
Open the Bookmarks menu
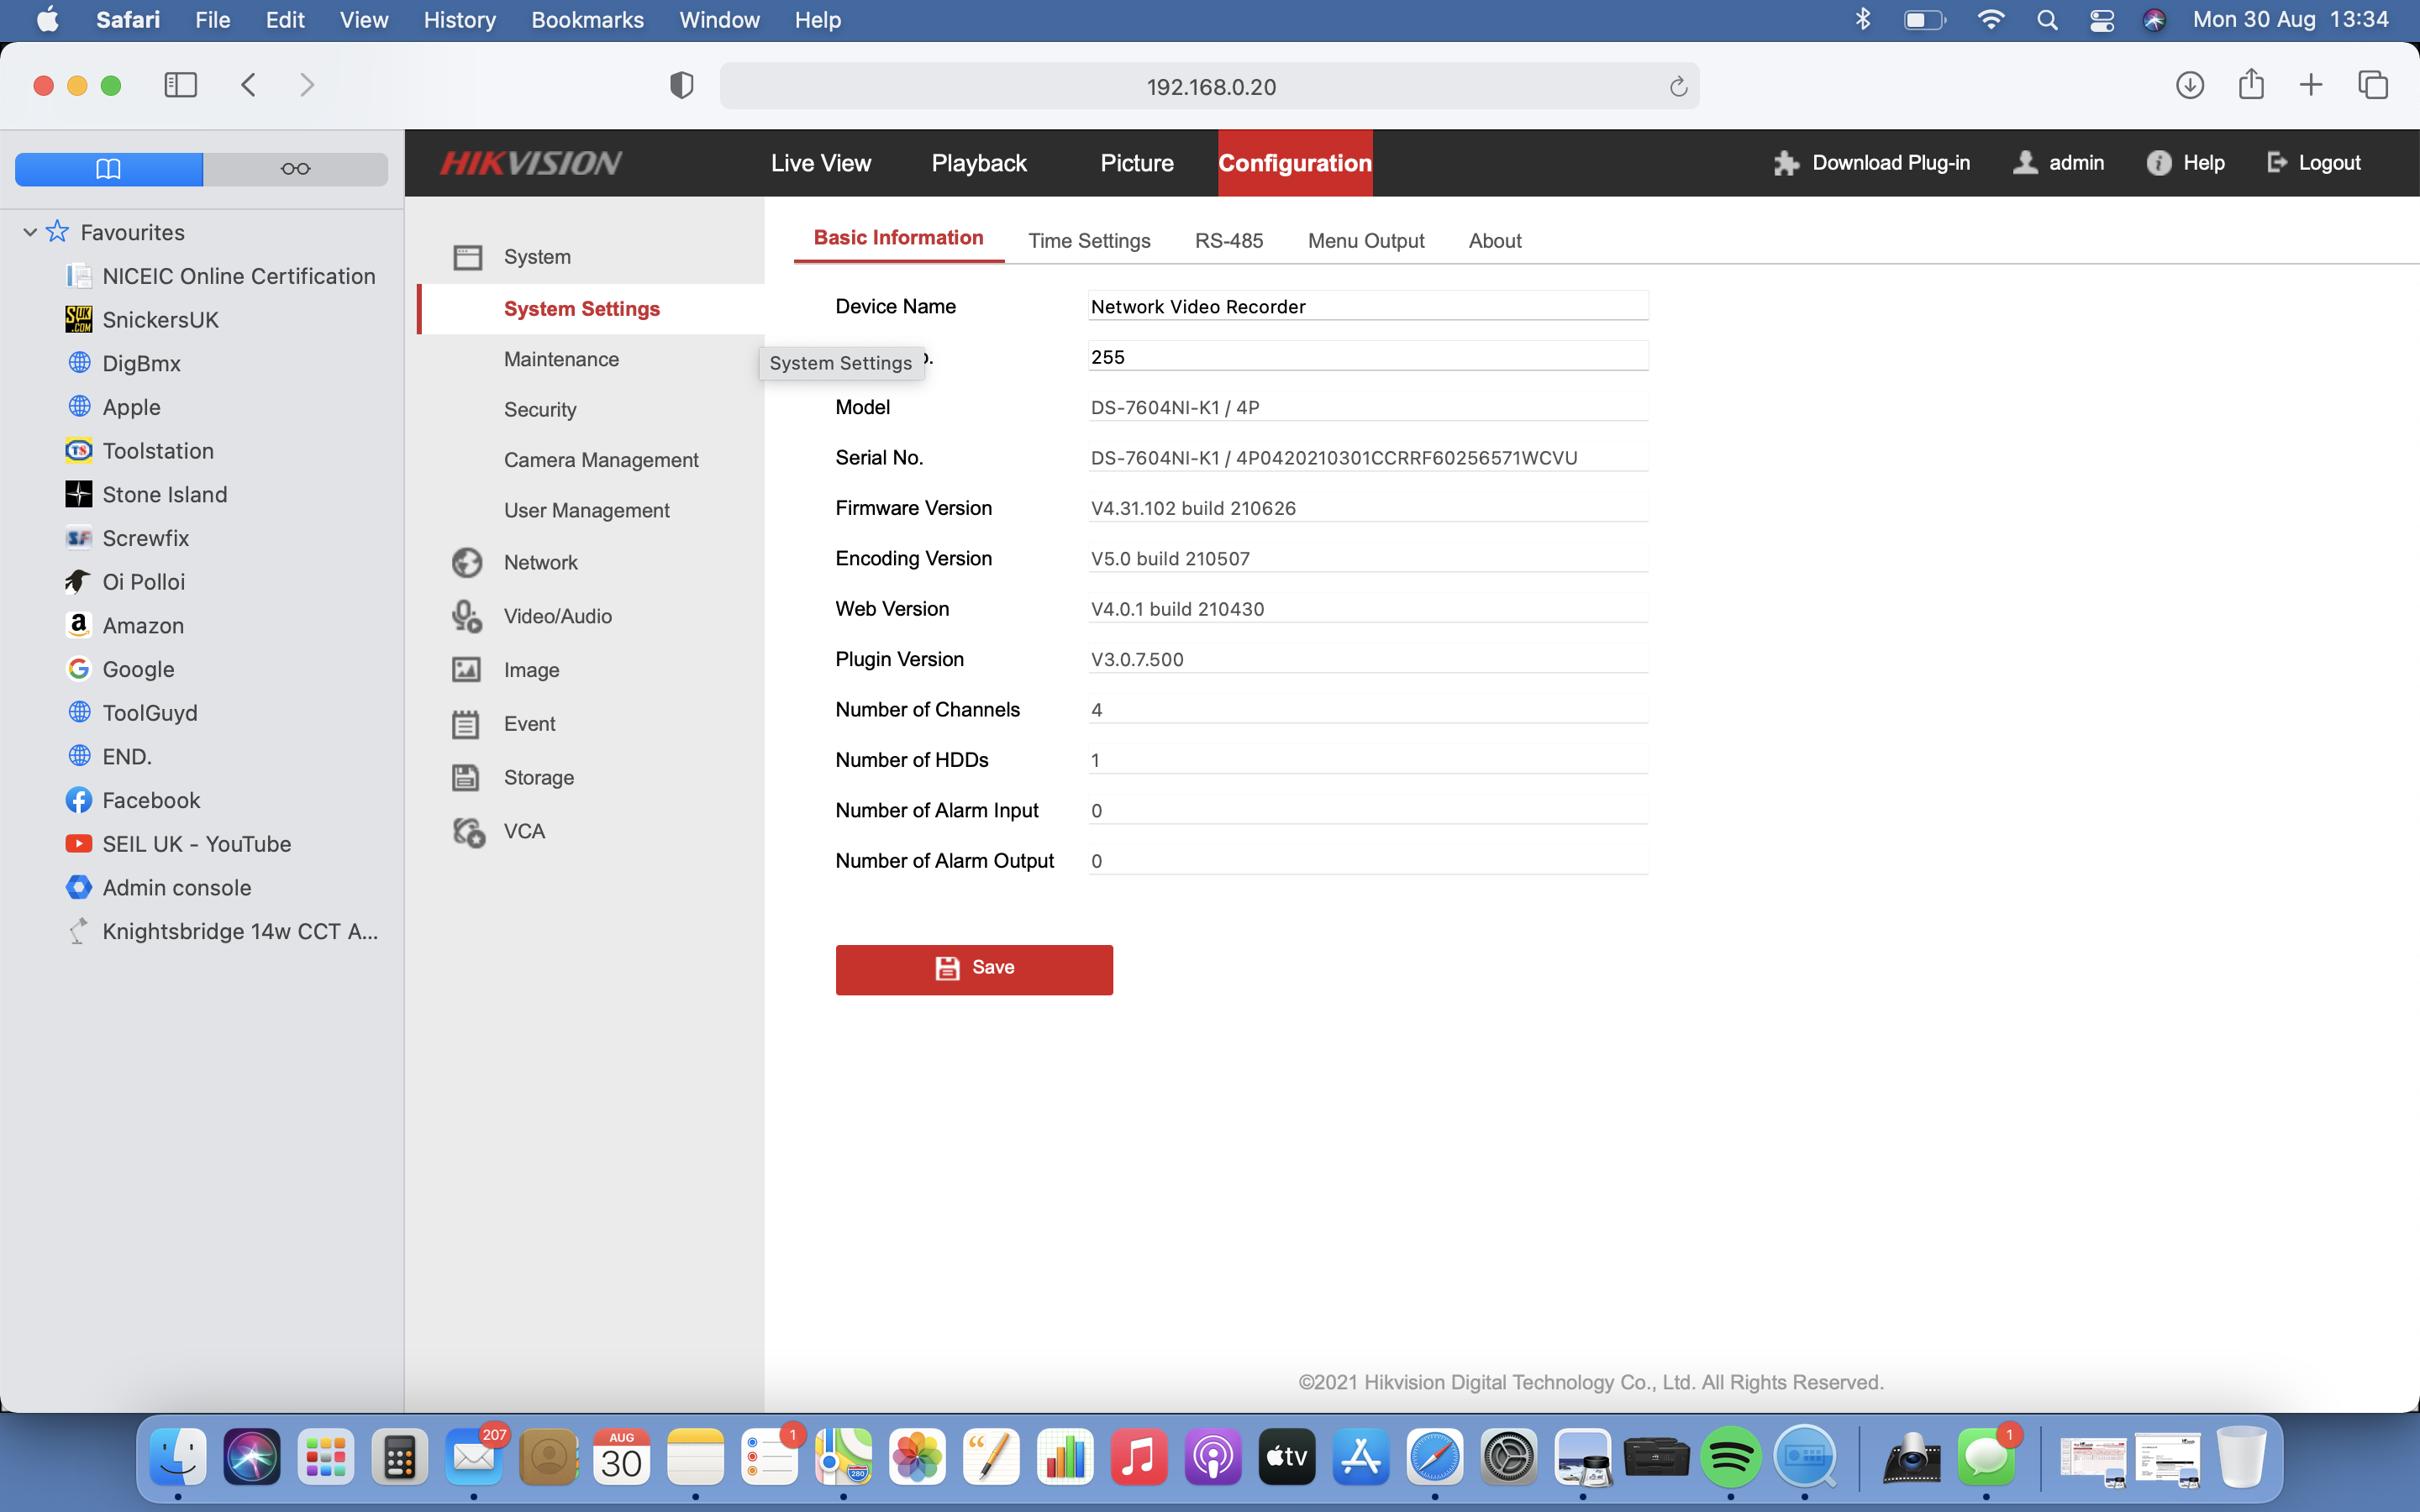coord(587,19)
